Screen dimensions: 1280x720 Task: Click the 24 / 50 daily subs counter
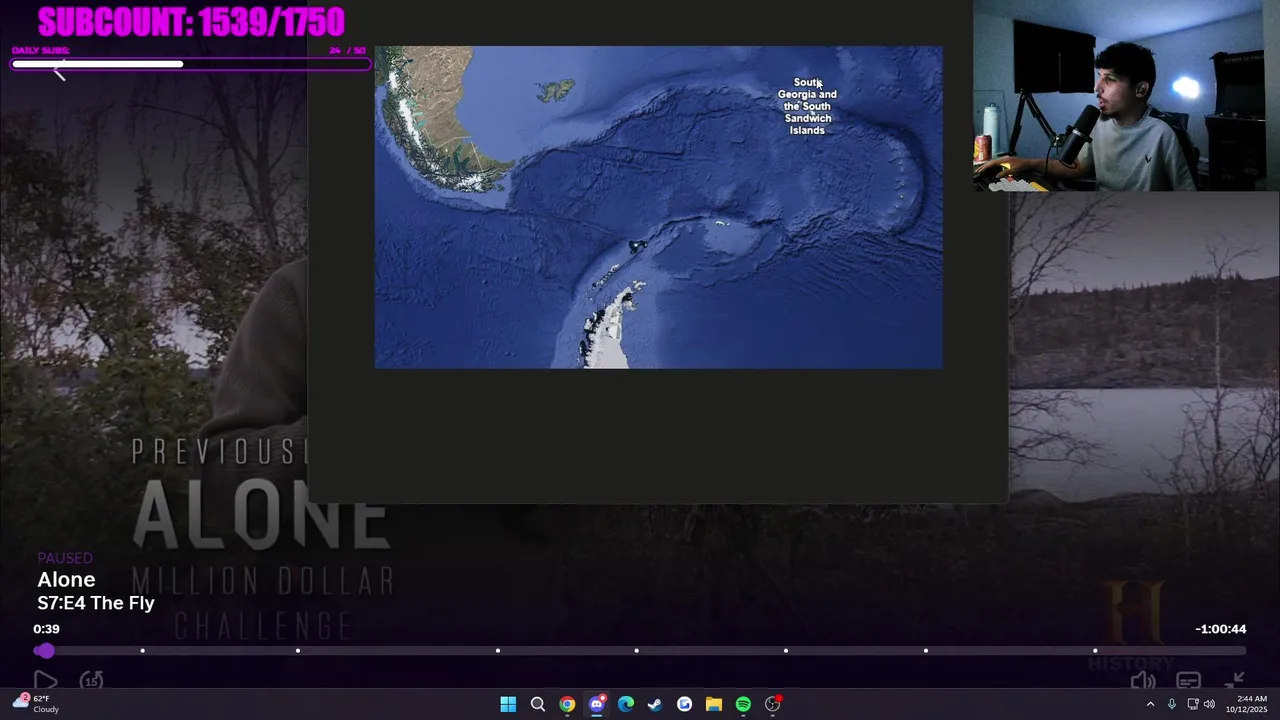click(x=347, y=50)
